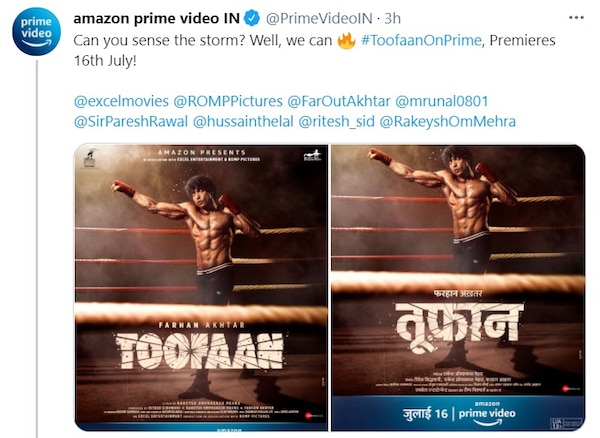Open the @mrunal0801 profile mention
600x438 pixels.
[442, 101]
